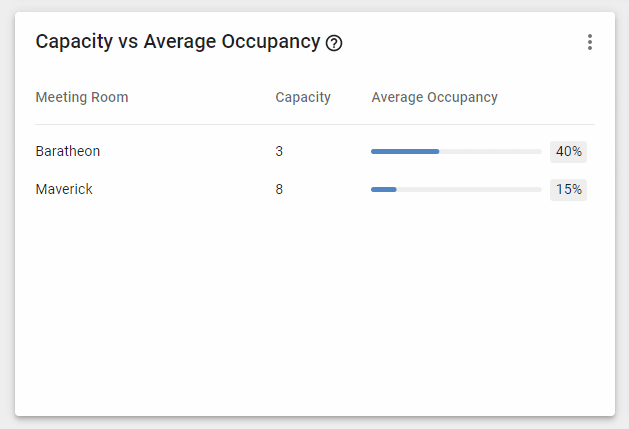Select the Baratheon room name
This screenshot has width=629, height=429.
[68, 151]
